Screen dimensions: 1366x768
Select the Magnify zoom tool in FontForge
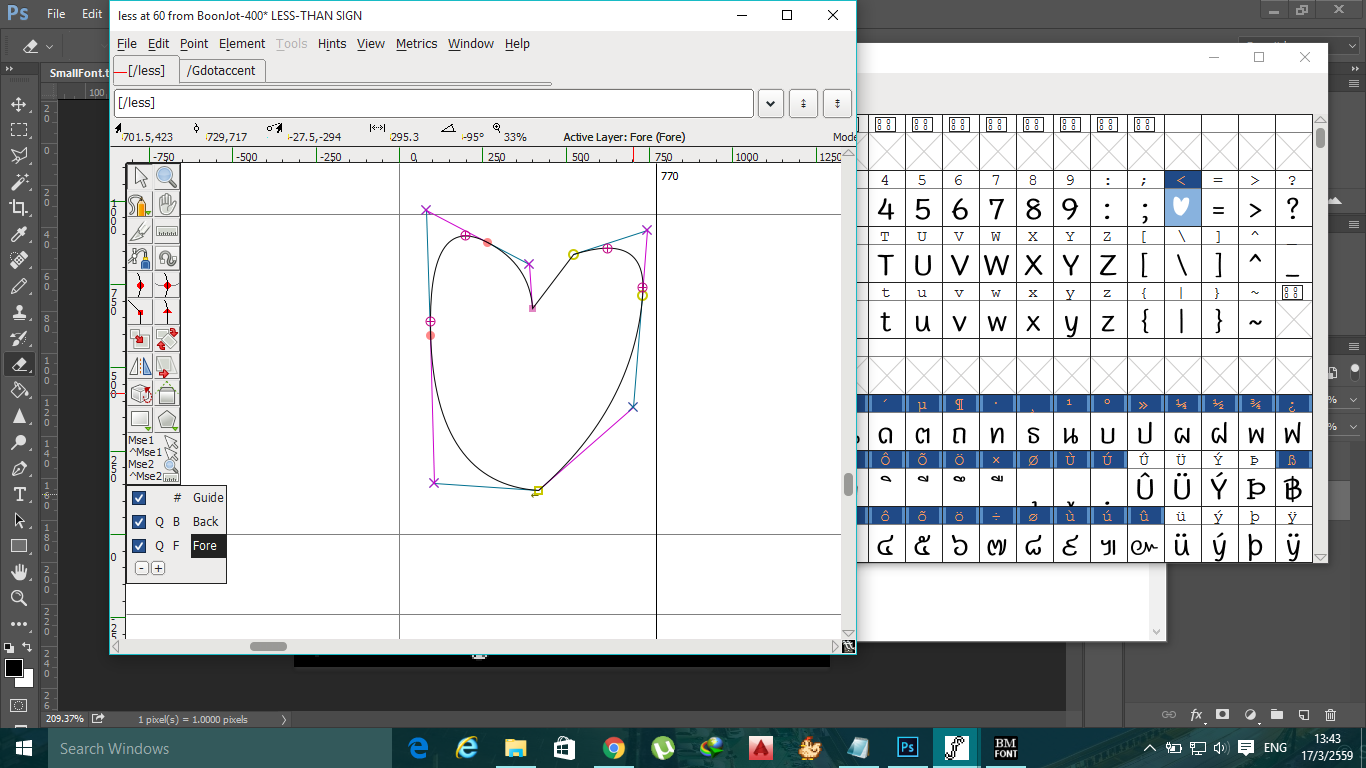pyautogui.click(x=167, y=178)
